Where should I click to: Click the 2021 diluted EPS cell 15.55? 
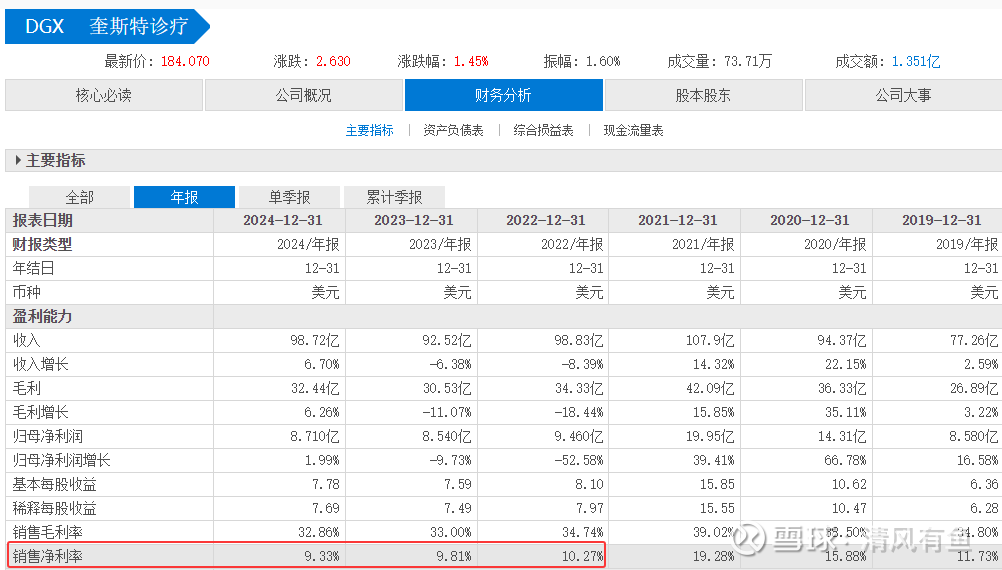[717, 508]
